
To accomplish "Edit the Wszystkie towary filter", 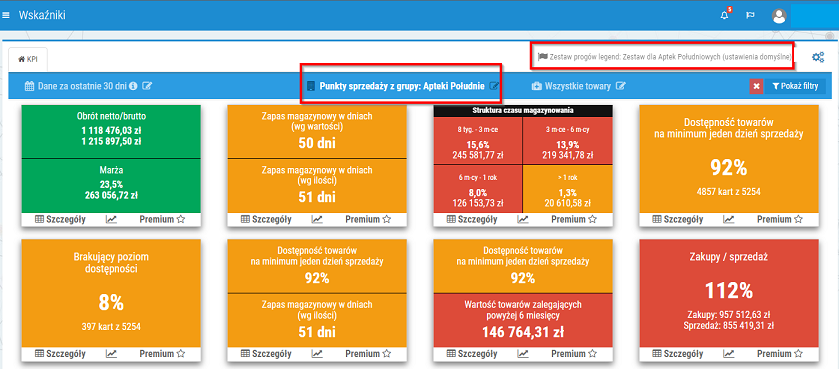I will tap(621, 86).
